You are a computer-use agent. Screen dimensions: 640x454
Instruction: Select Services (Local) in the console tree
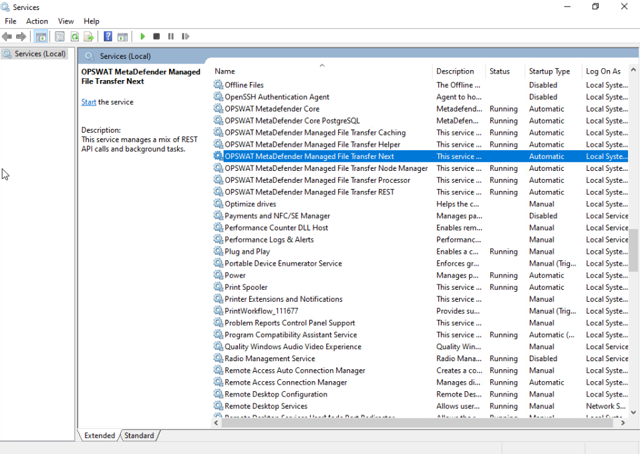tap(40, 53)
